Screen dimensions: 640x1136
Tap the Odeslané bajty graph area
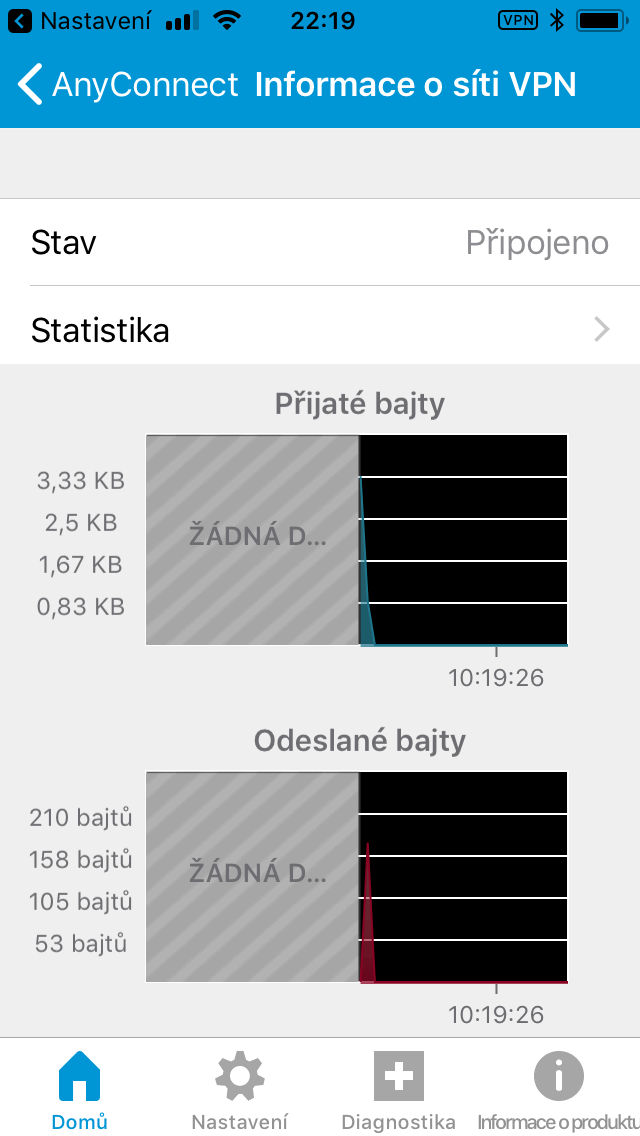tap(357, 877)
